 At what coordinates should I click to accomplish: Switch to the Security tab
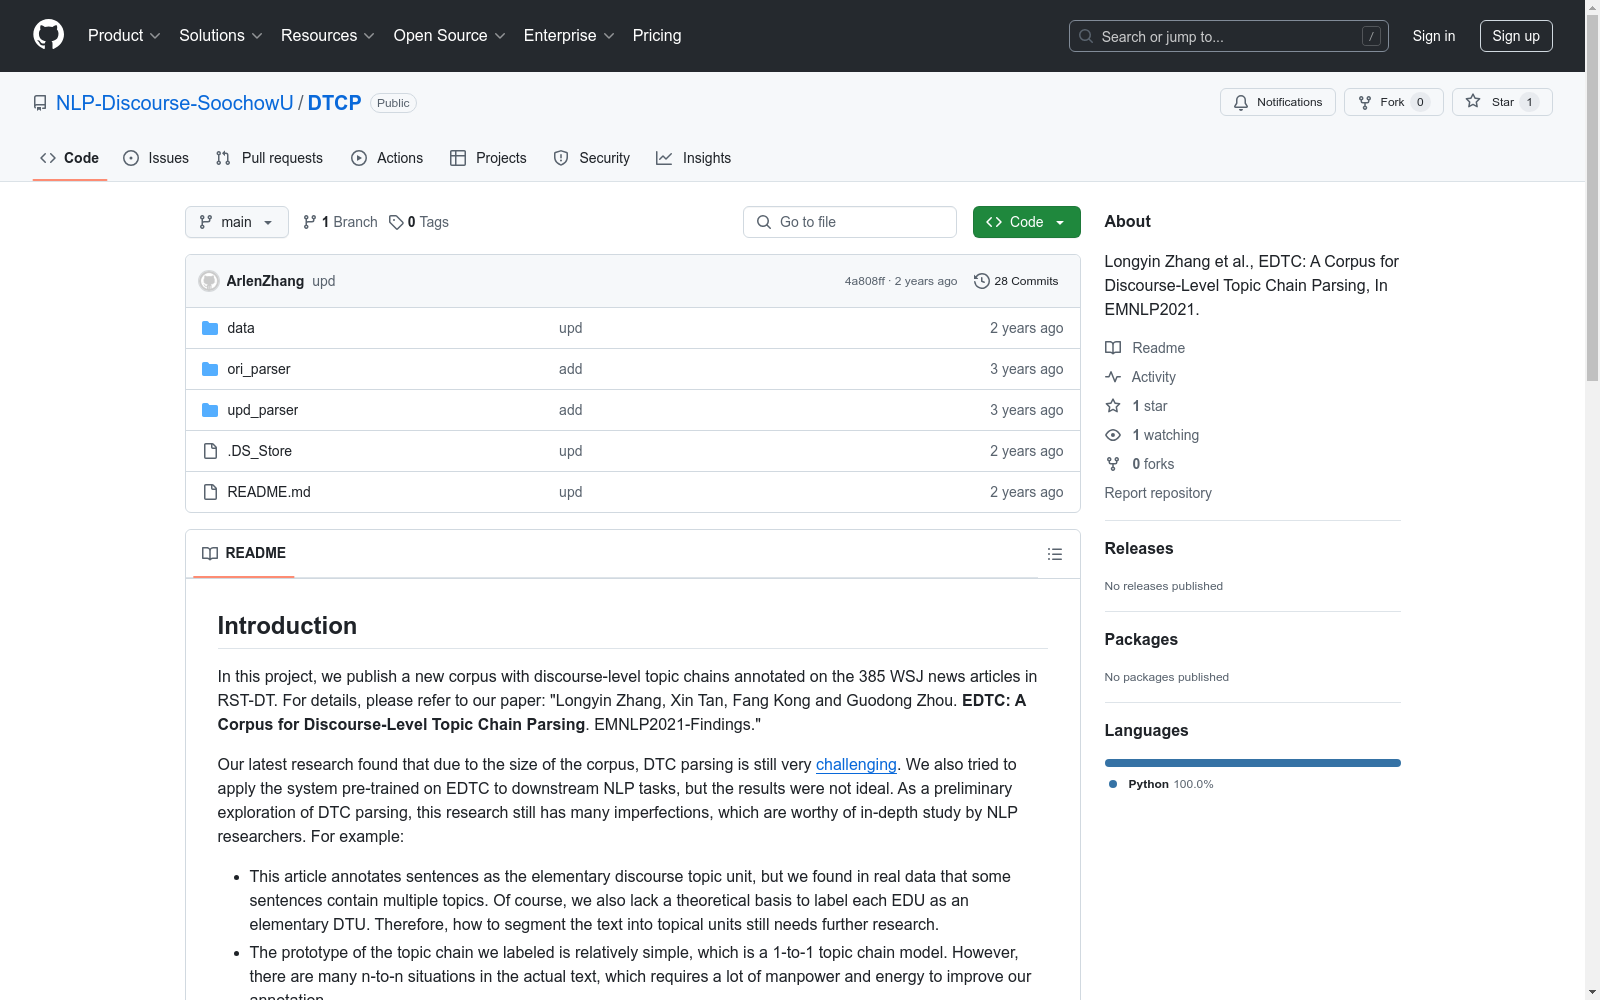click(x=592, y=158)
